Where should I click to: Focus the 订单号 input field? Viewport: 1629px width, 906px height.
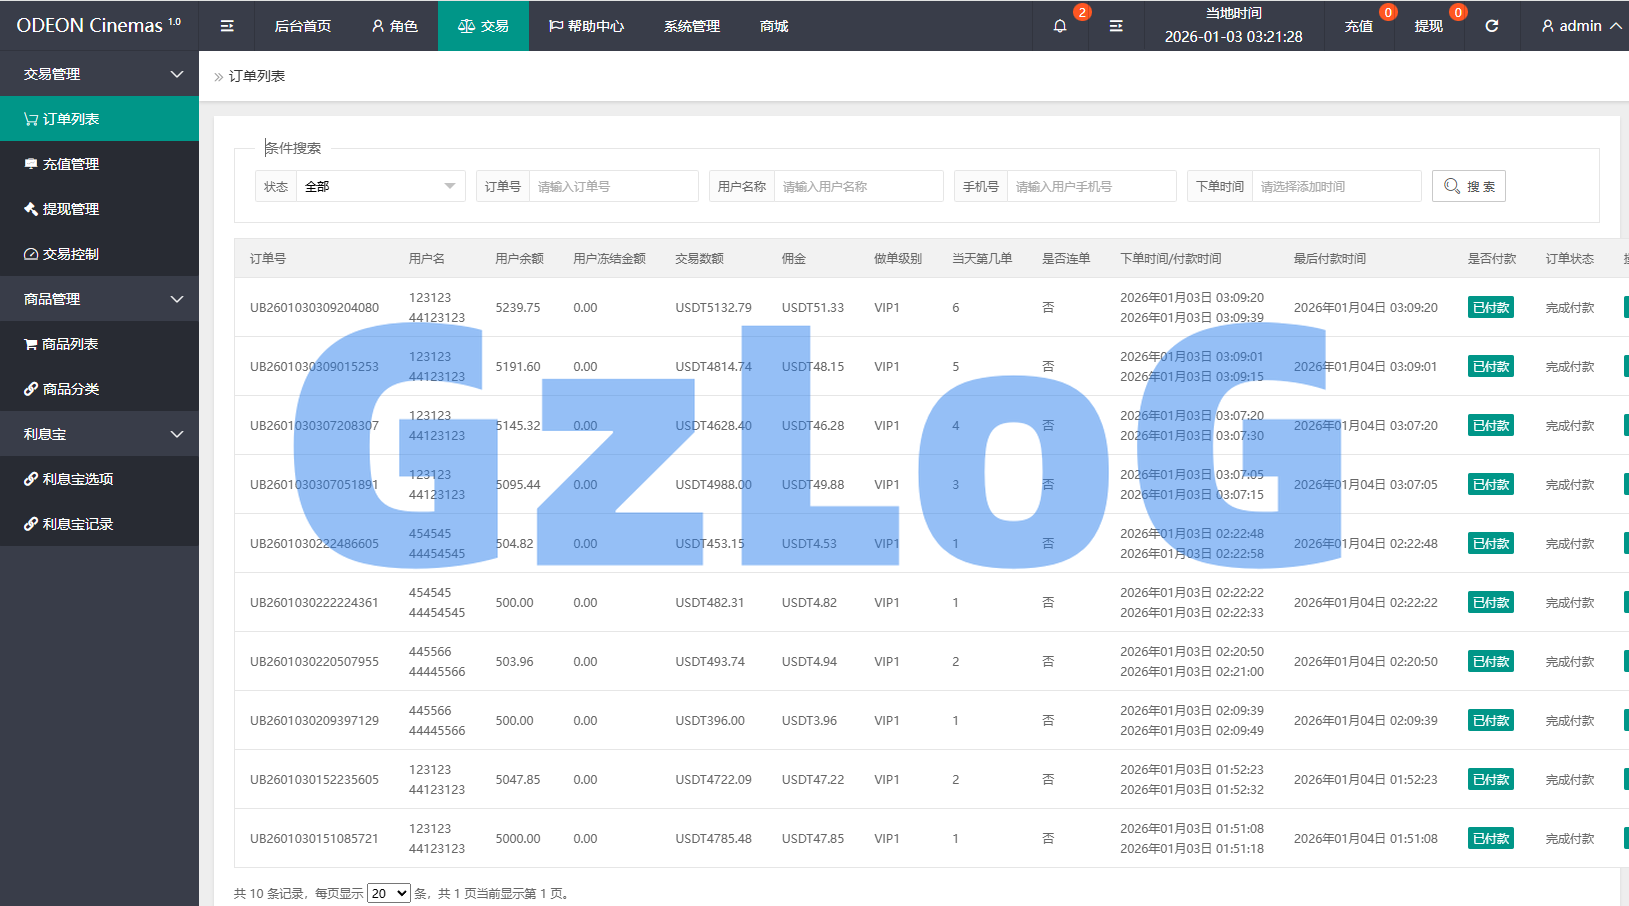pos(613,186)
